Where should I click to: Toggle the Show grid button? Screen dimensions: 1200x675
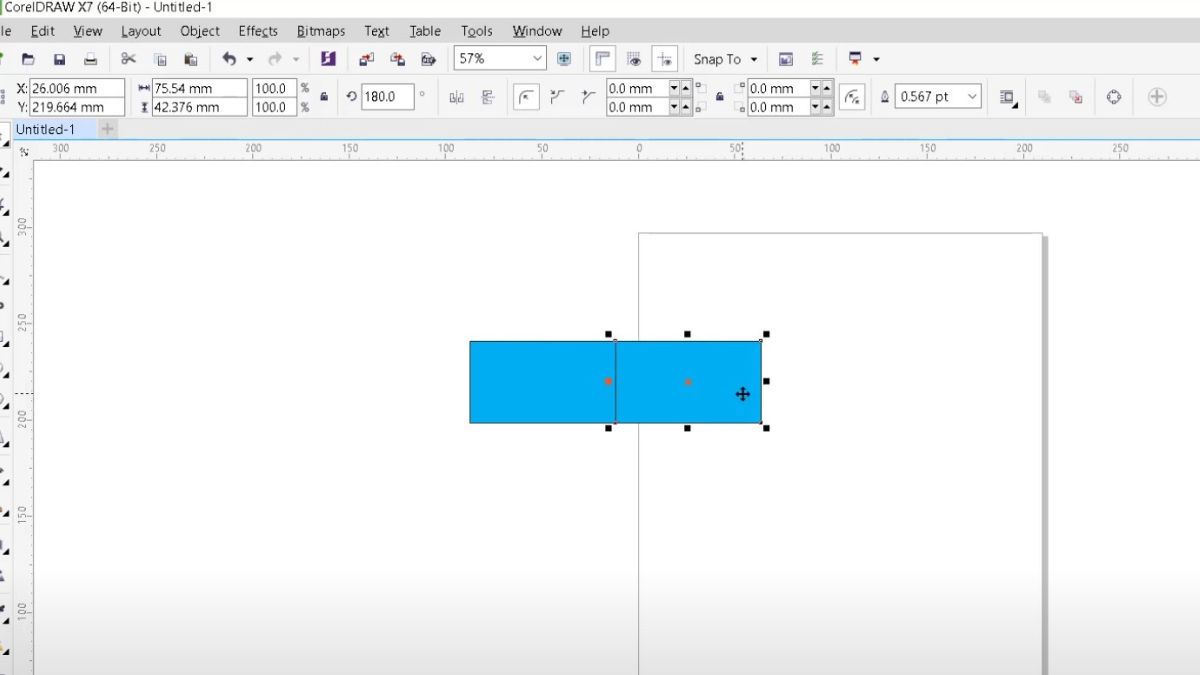(633, 59)
